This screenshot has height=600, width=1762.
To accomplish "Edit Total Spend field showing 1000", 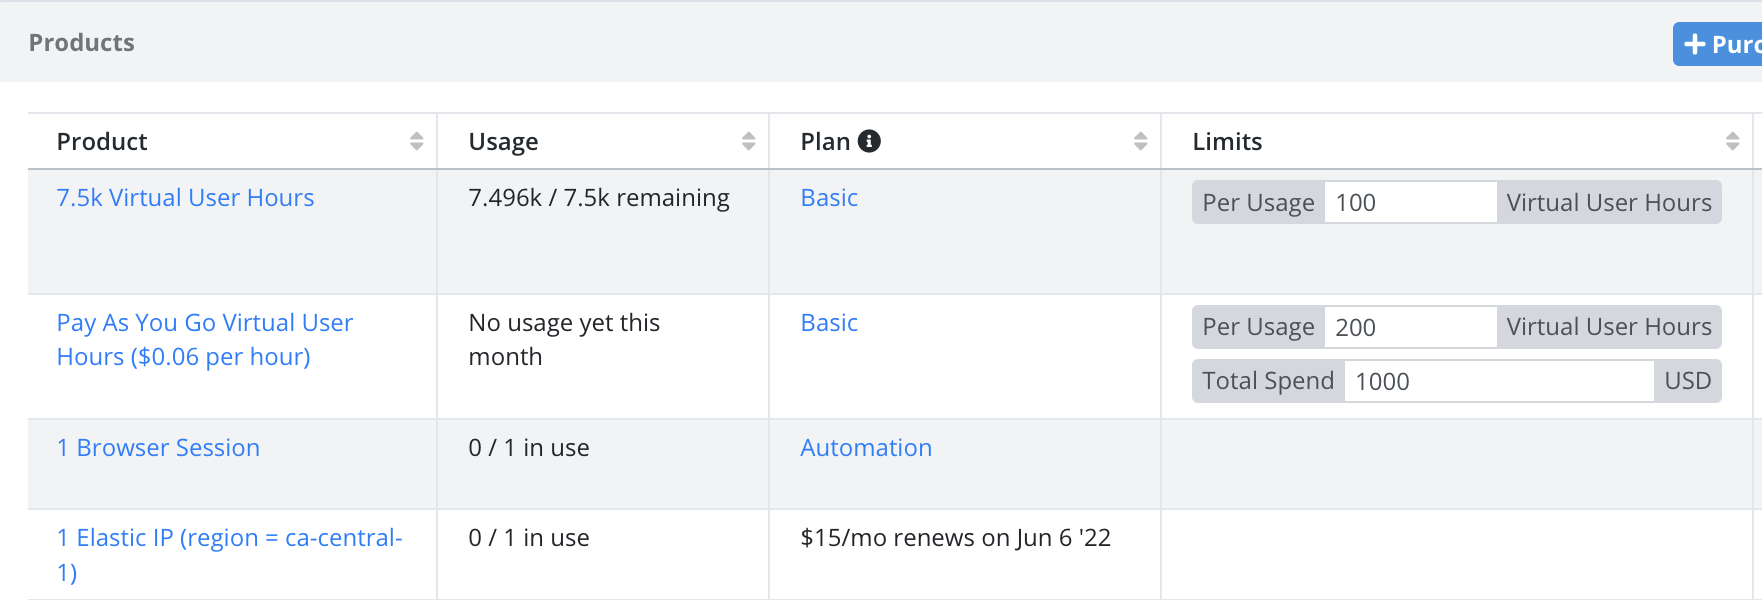I will 1499,381.
